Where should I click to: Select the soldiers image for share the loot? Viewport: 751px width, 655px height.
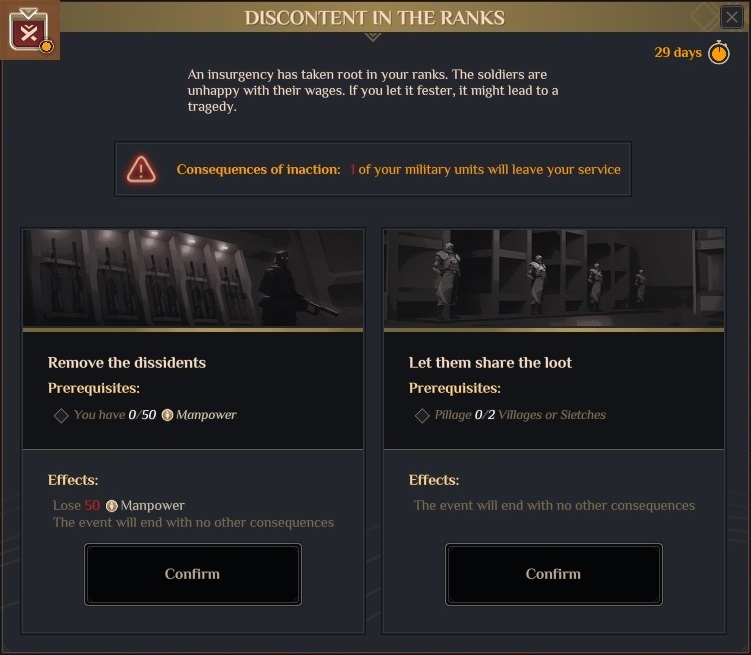(554, 278)
